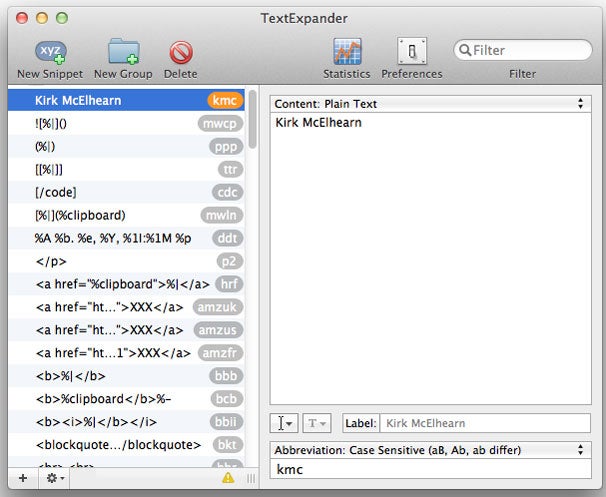Viewport: 606px width, 497px height.
Task: Click the bbii abbreviation badge
Action: (x=226, y=422)
